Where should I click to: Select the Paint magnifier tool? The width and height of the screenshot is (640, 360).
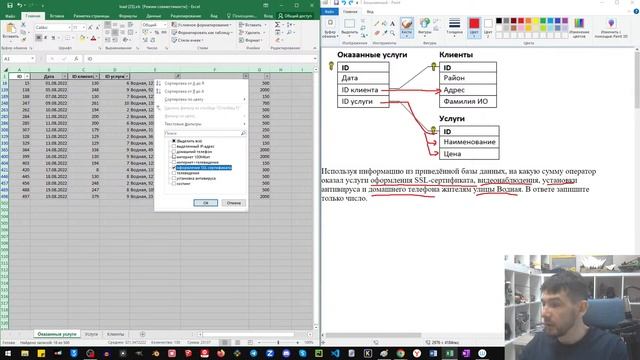(x=392, y=33)
